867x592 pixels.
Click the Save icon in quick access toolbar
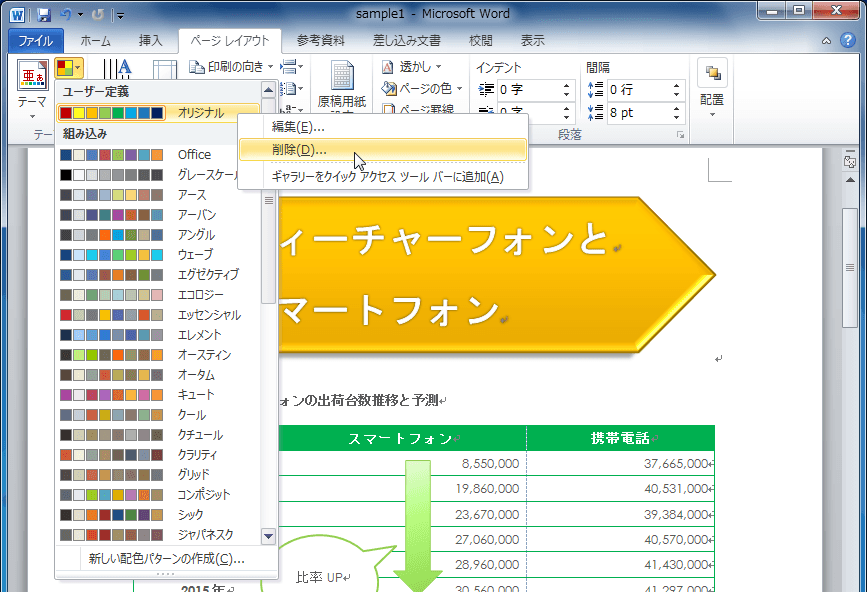(x=43, y=14)
